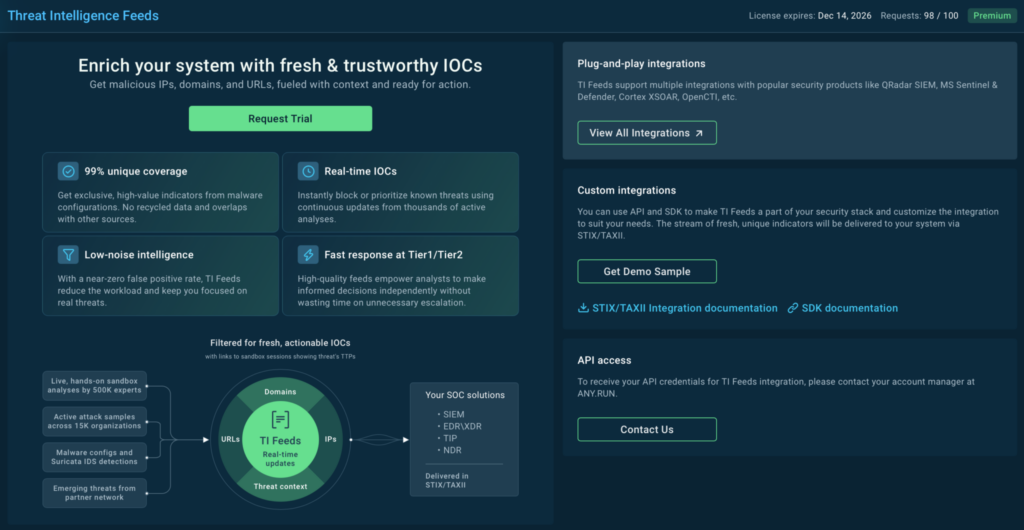
Task: Click the chain link icon beside SDK documentation
Action: (x=793, y=308)
